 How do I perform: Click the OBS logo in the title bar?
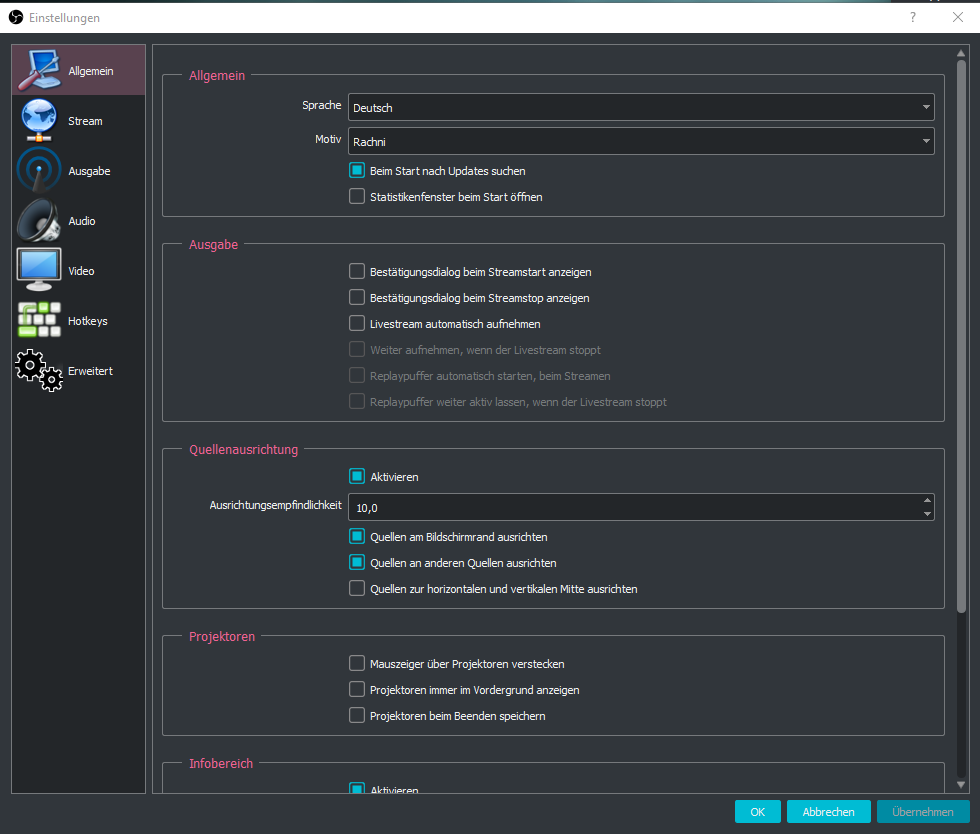click(x=16, y=17)
